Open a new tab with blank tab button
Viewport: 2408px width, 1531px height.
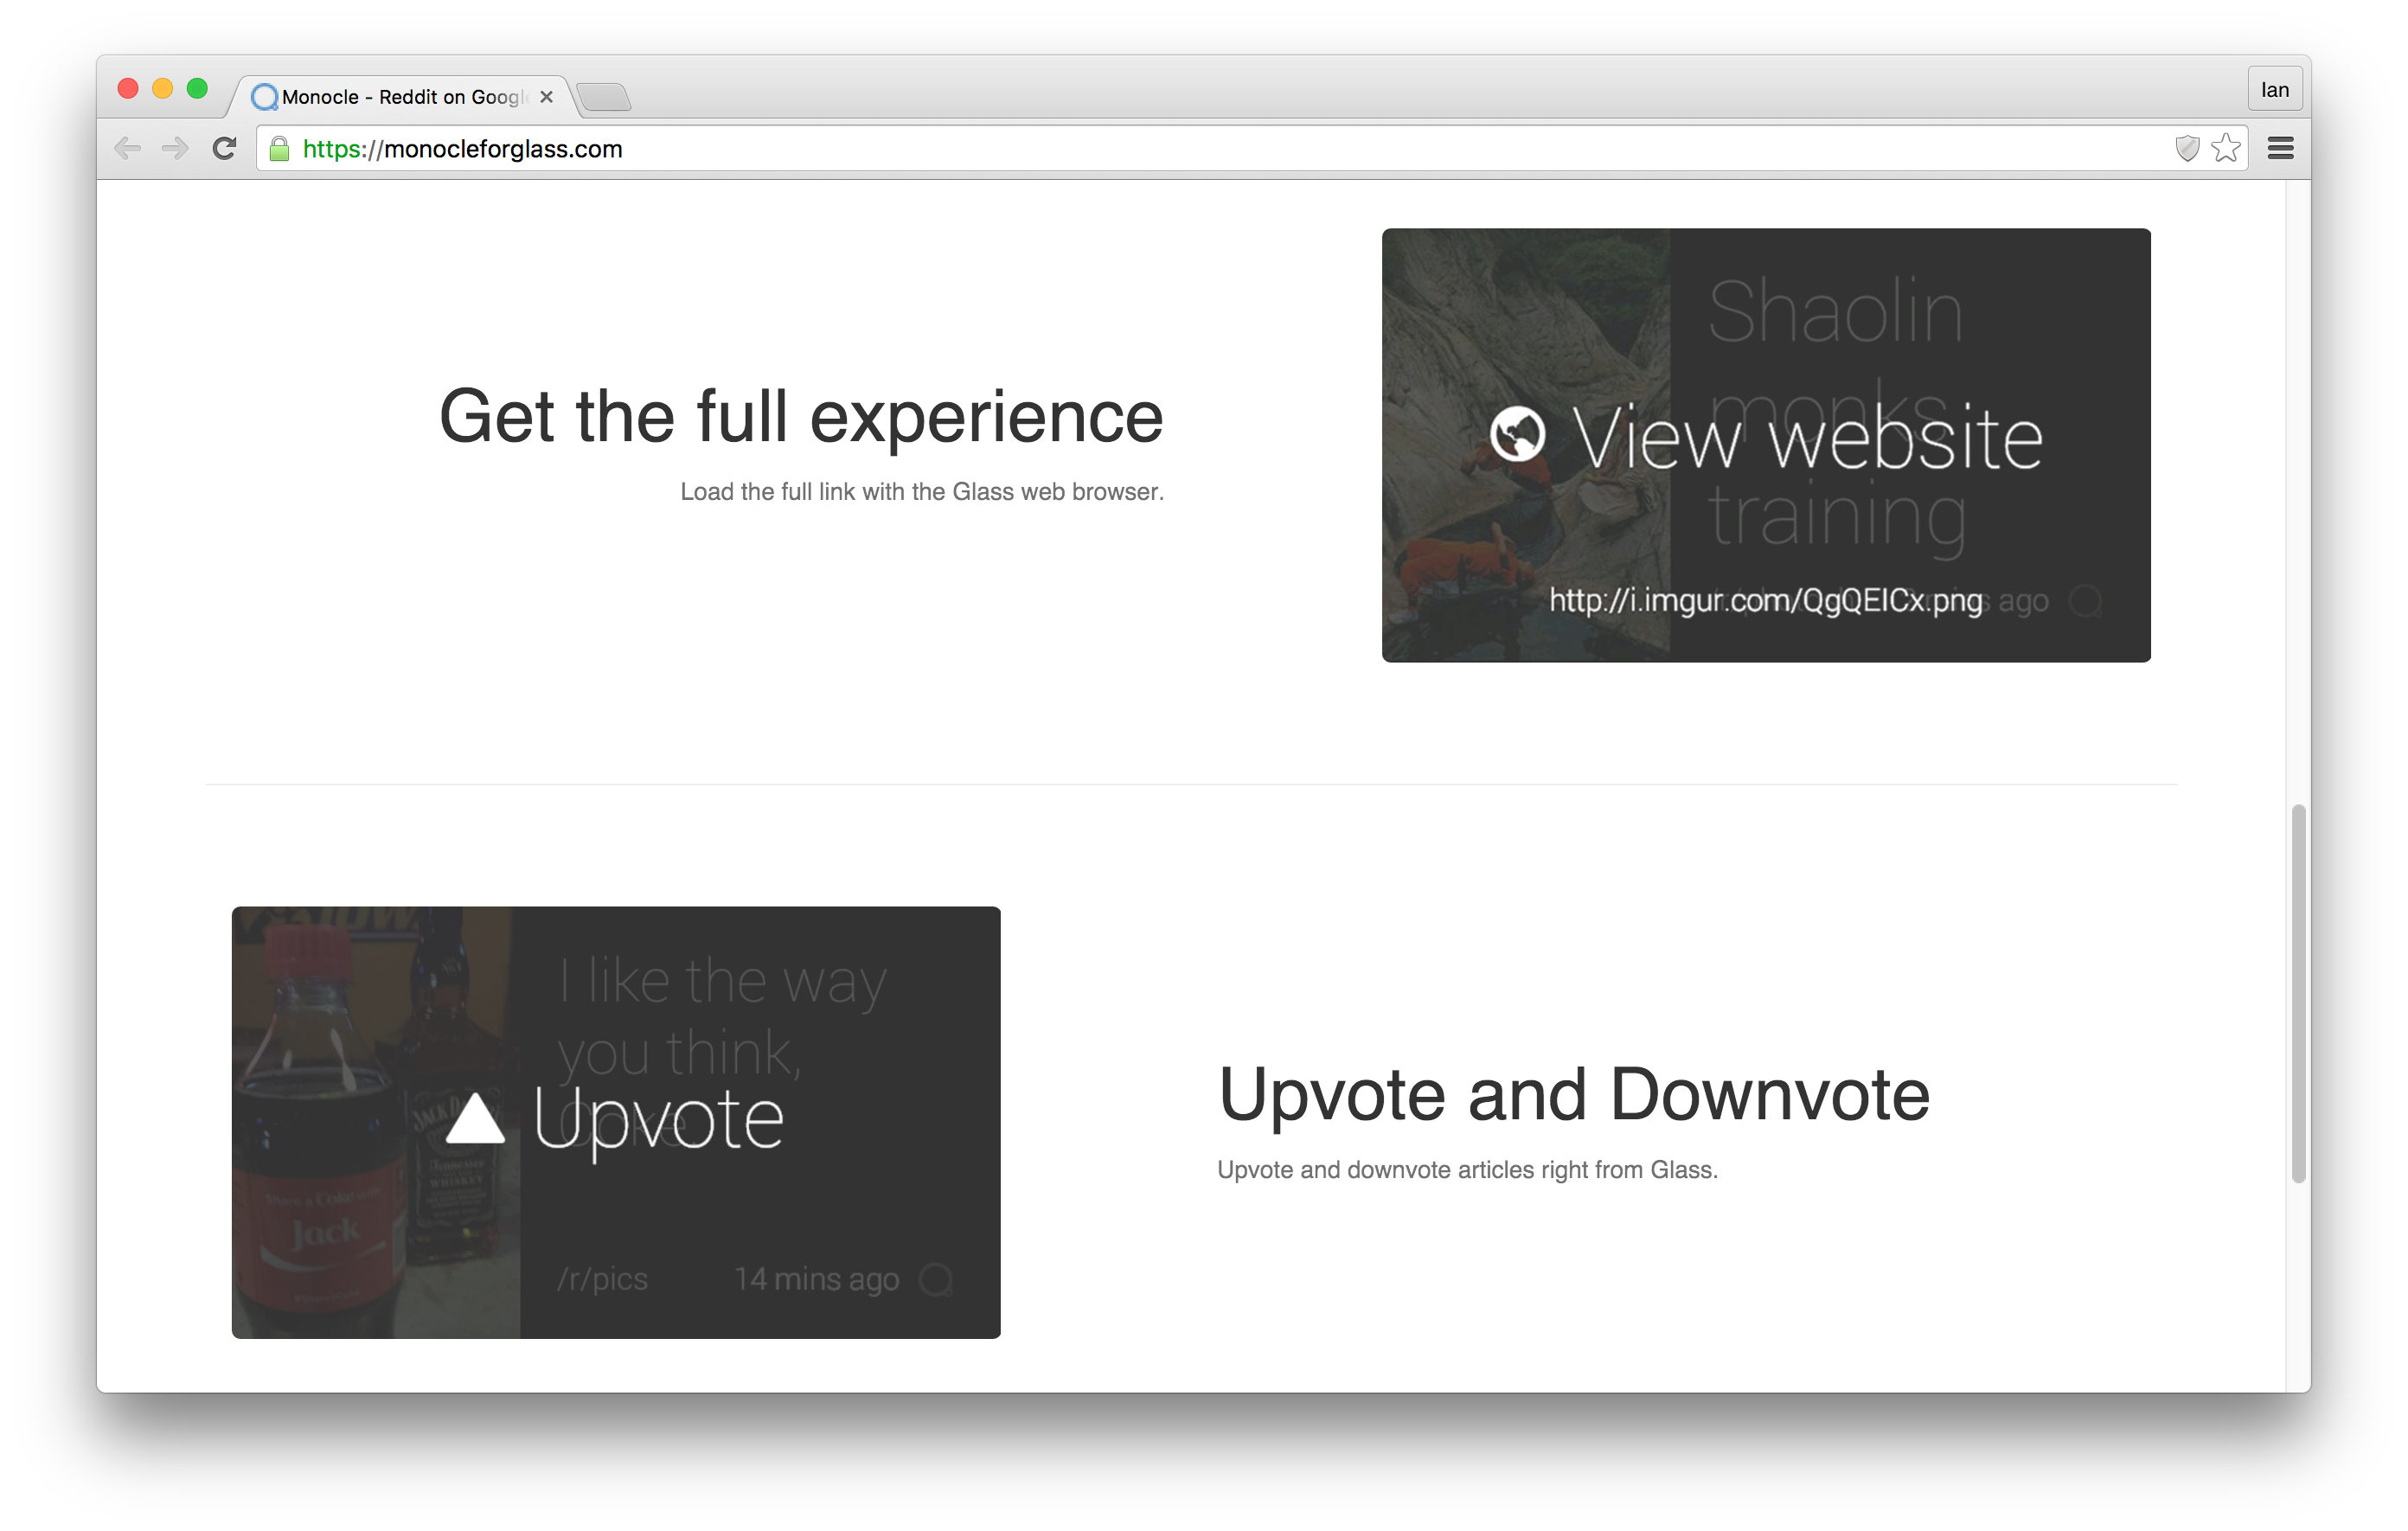coord(604,98)
